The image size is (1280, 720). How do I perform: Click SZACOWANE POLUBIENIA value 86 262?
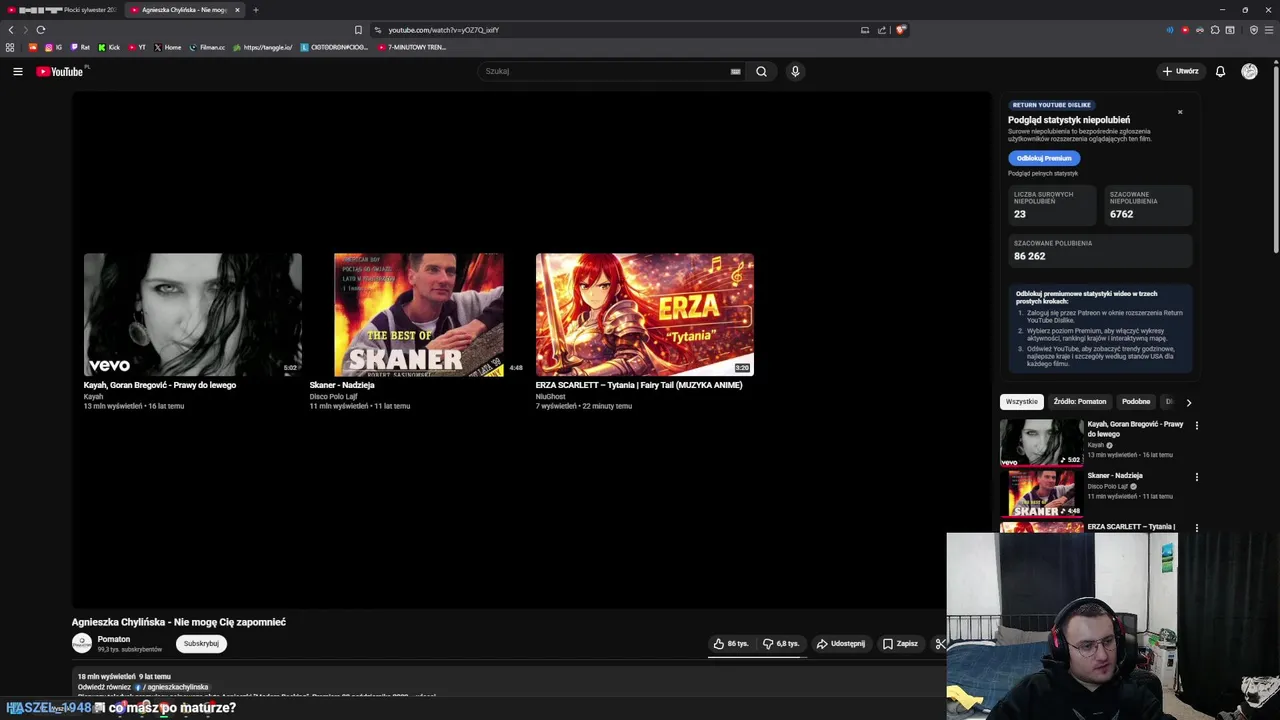1029,256
